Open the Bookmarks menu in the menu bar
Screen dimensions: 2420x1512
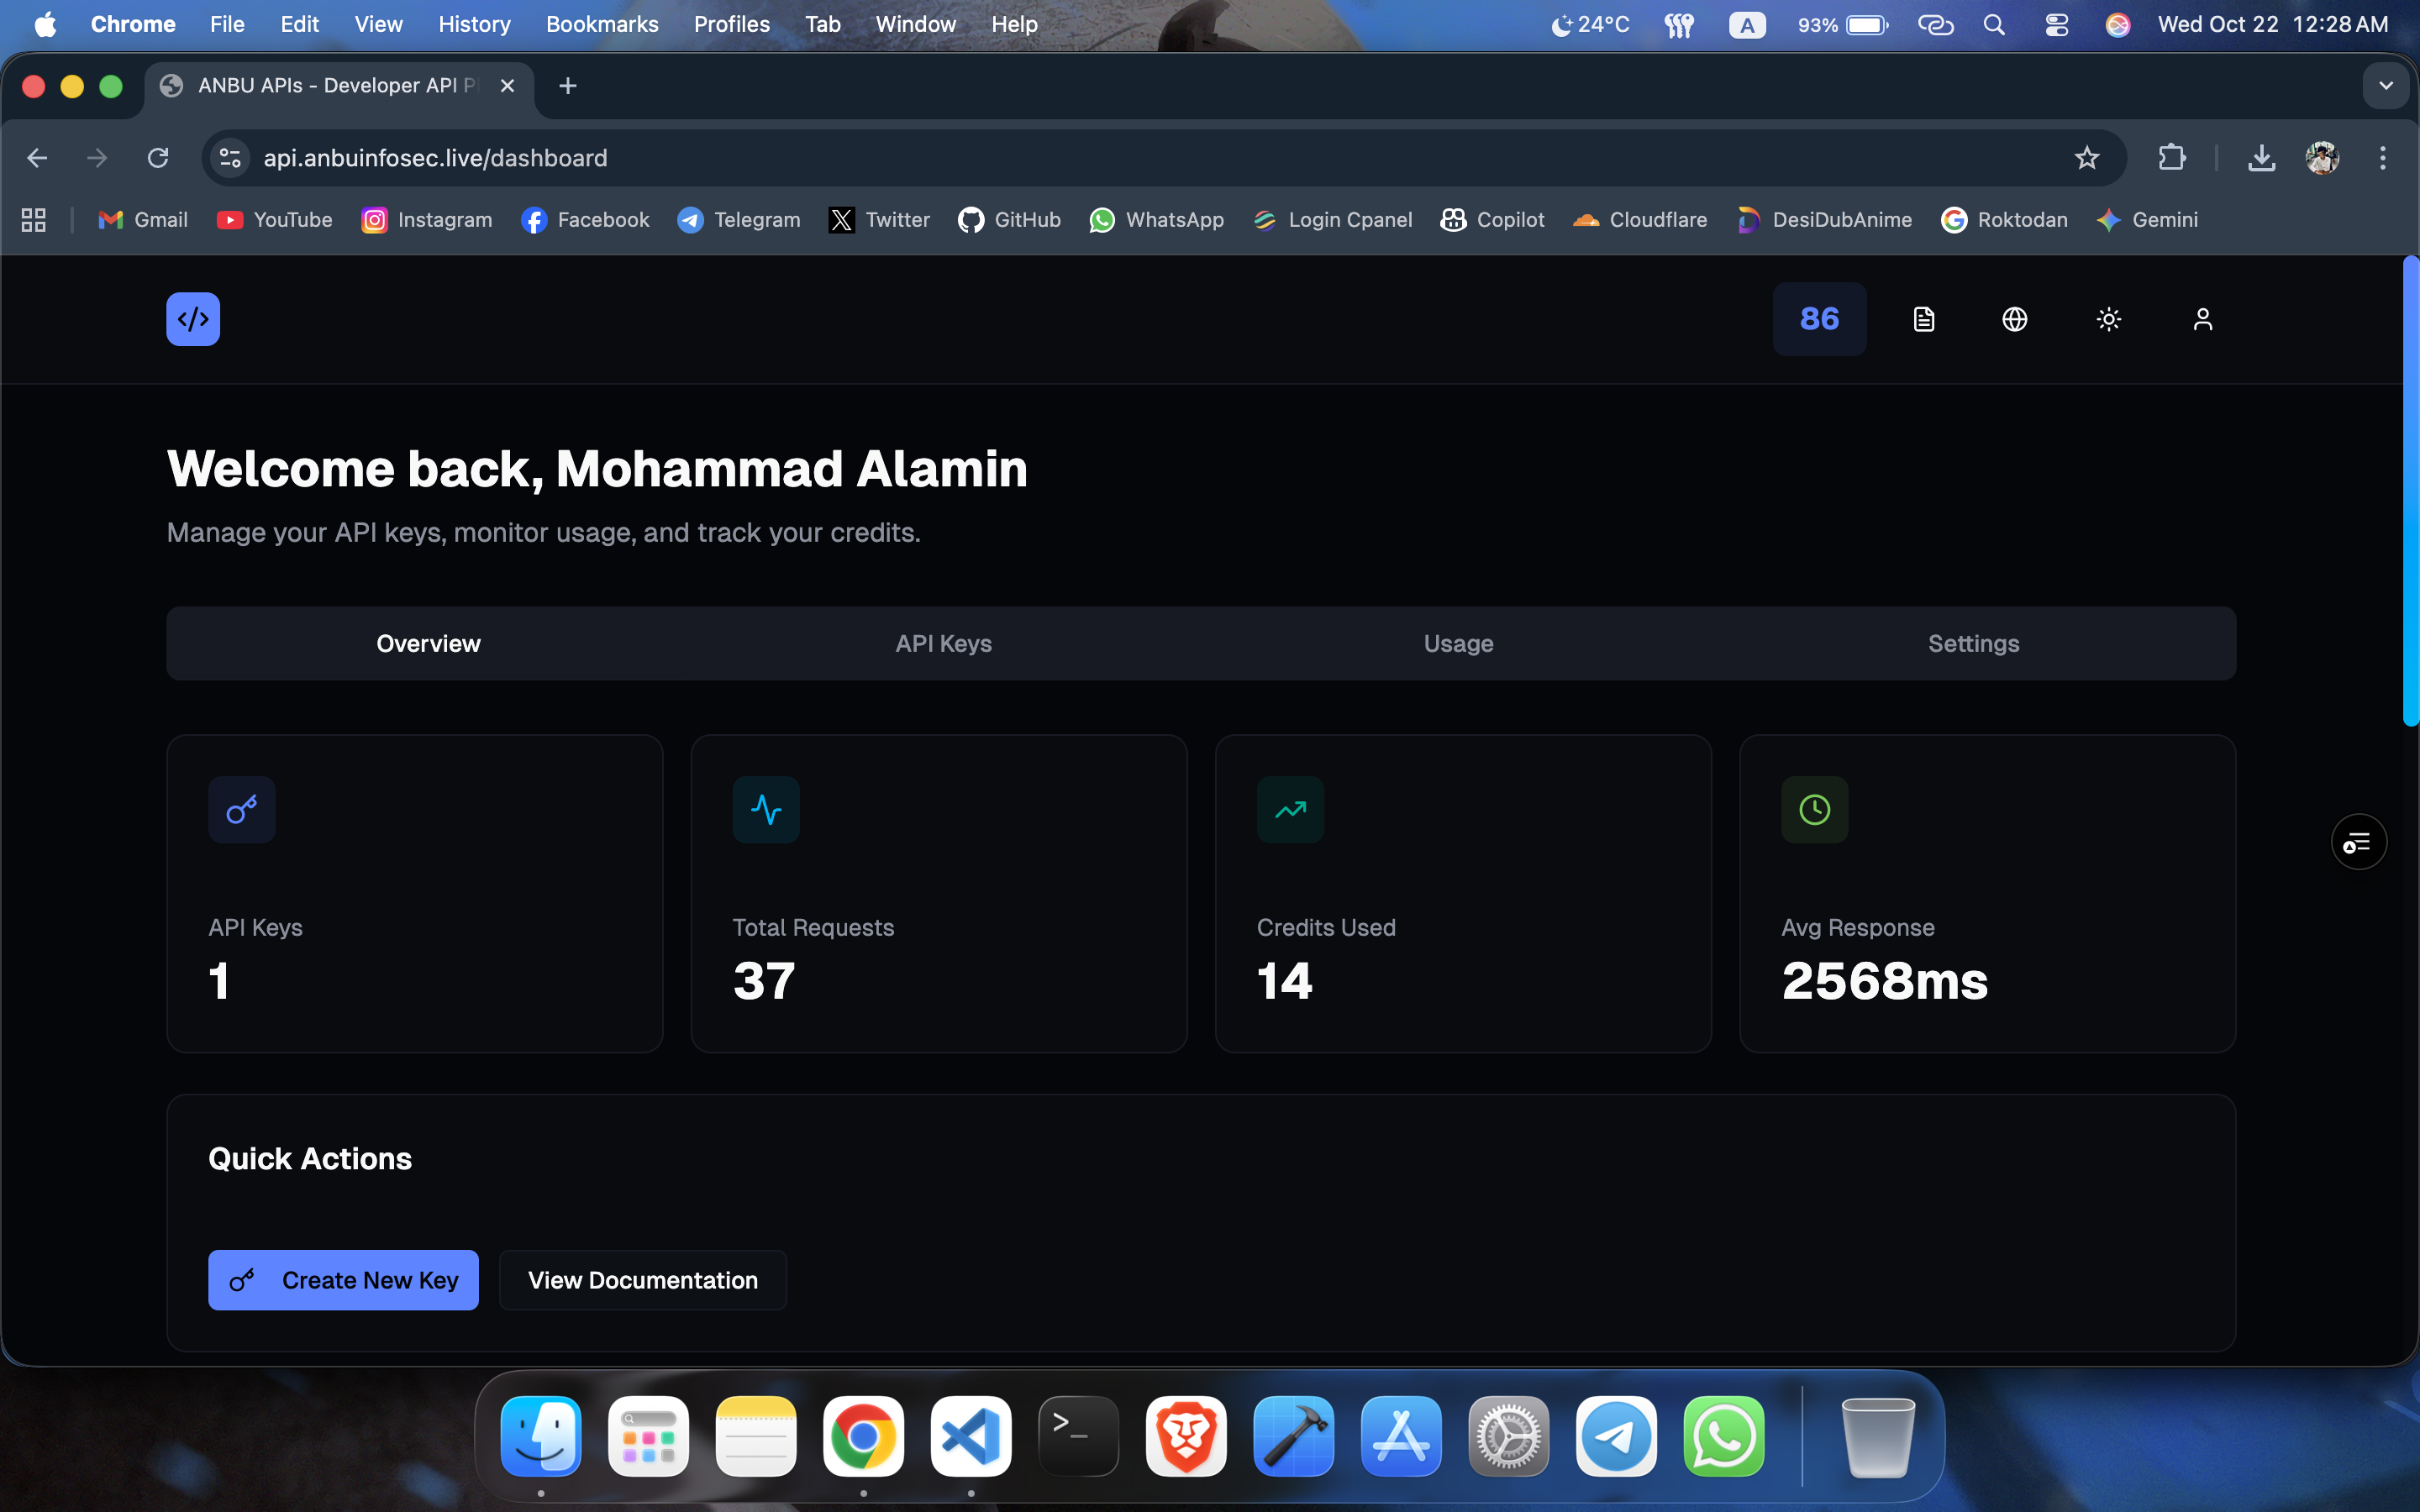[601, 24]
